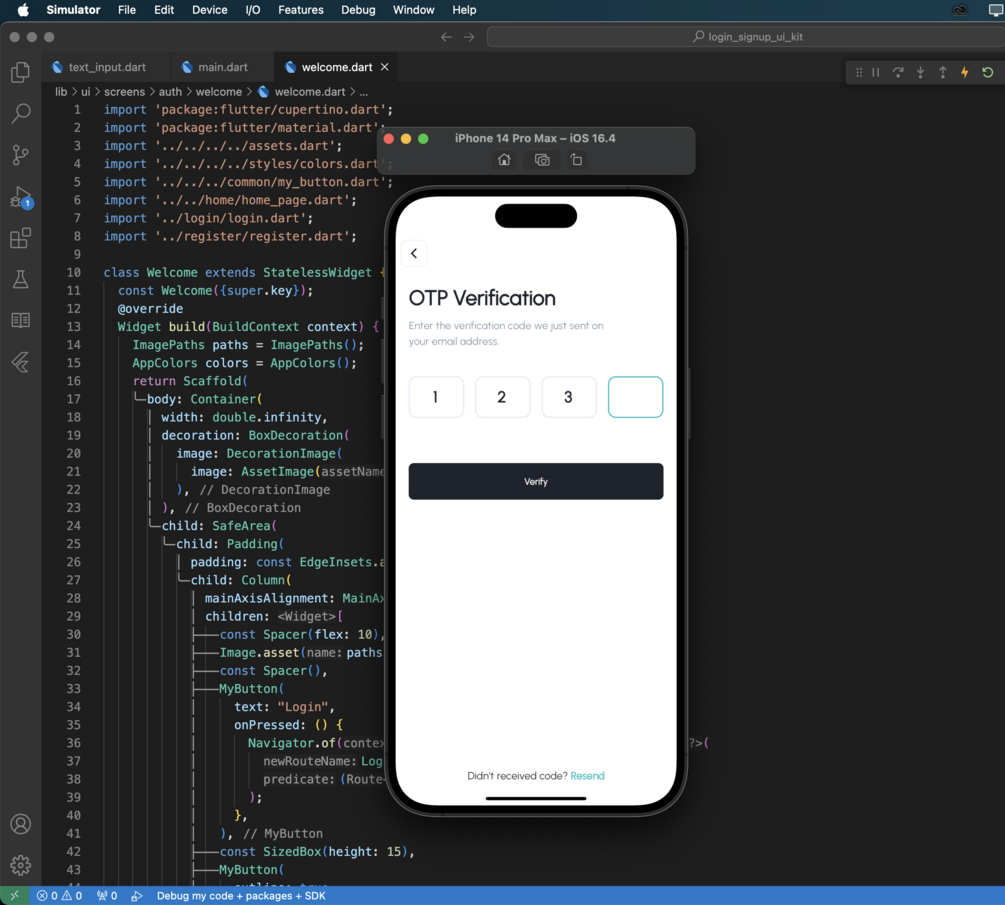Go back with editor navigation arrow
This screenshot has width=1005, height=905.
click(446, 37)
